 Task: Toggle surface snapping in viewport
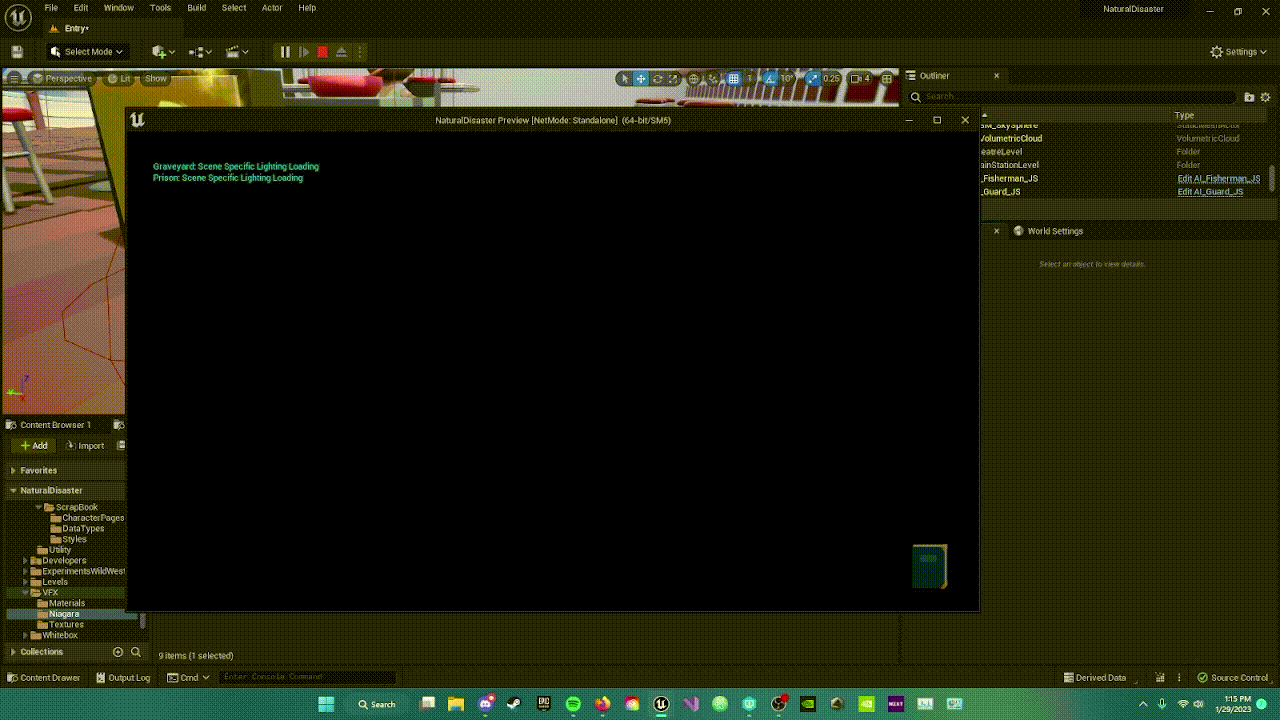click(714, 78)
